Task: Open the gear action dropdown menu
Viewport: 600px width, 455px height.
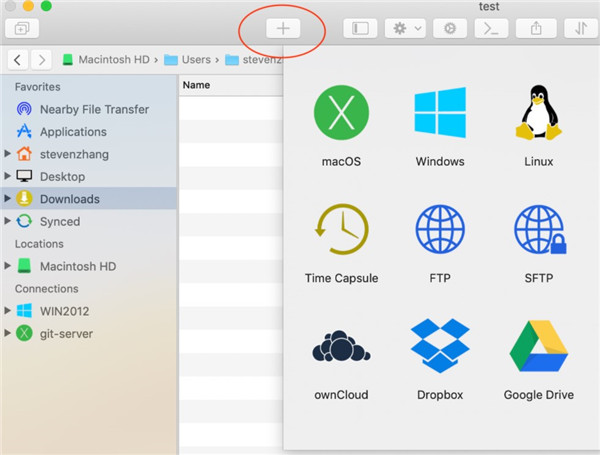Action: (x=406, y=29)
